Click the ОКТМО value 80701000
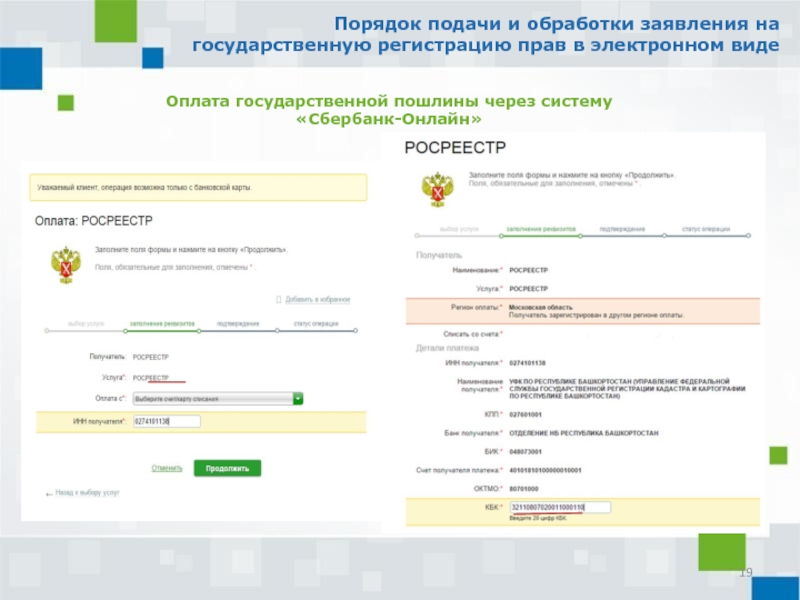Image resolution: width=800 pixels, height=600 pixels. pos(524,489)
